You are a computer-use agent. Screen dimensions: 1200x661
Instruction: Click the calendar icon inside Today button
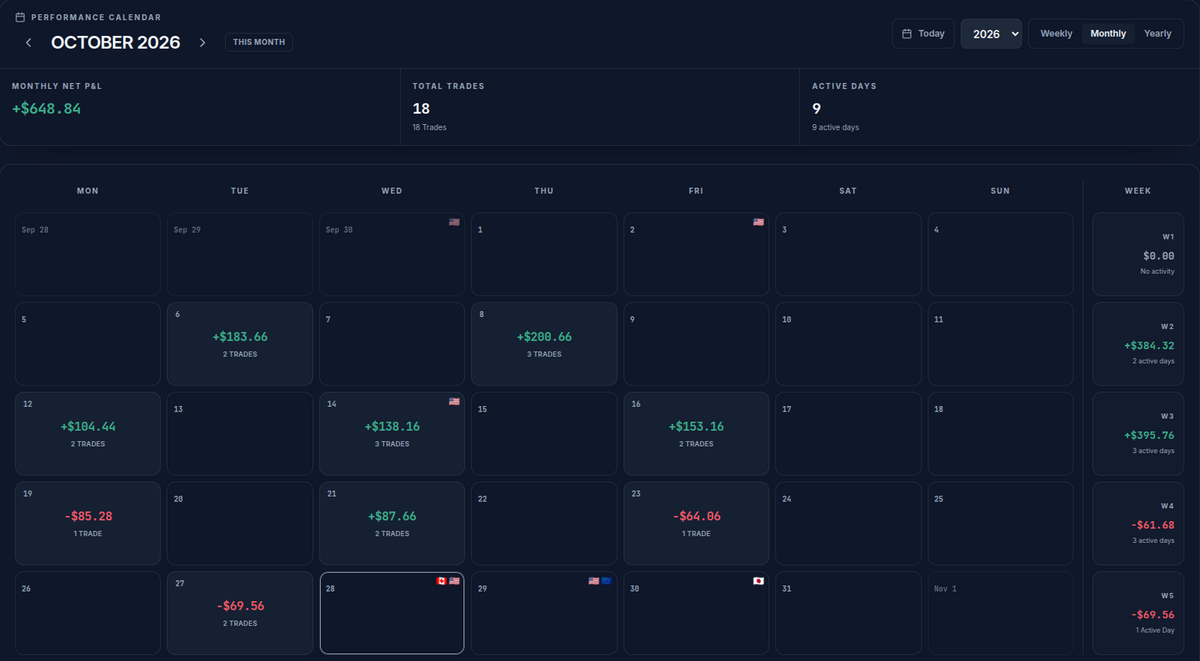907,33
